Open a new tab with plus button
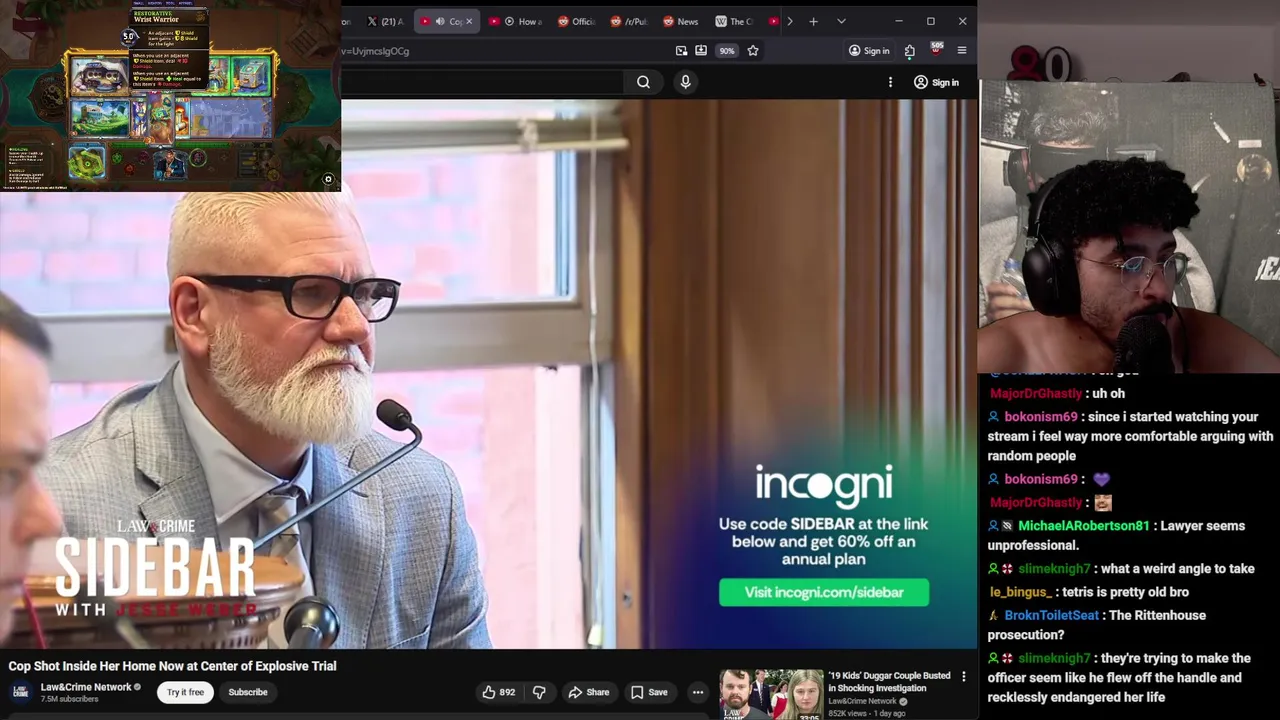Viewport: 1280px width, 720px height. [813, 21]
